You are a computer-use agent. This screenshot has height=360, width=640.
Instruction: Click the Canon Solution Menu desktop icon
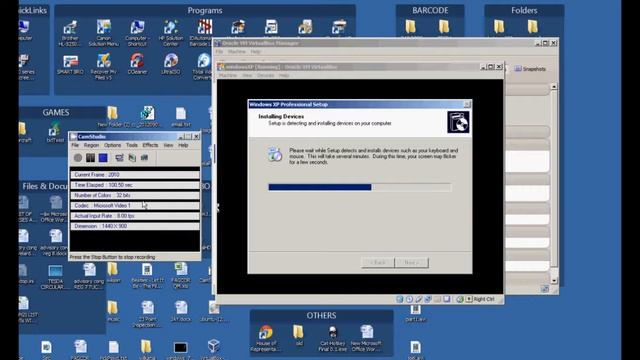[x=104, y=33]
